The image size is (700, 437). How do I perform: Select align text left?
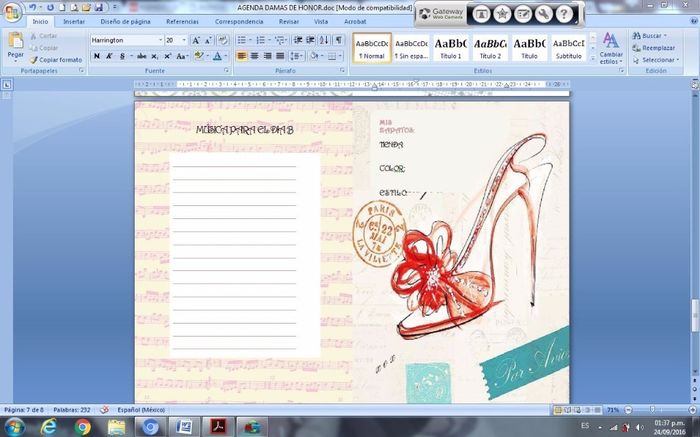point(242,56)
